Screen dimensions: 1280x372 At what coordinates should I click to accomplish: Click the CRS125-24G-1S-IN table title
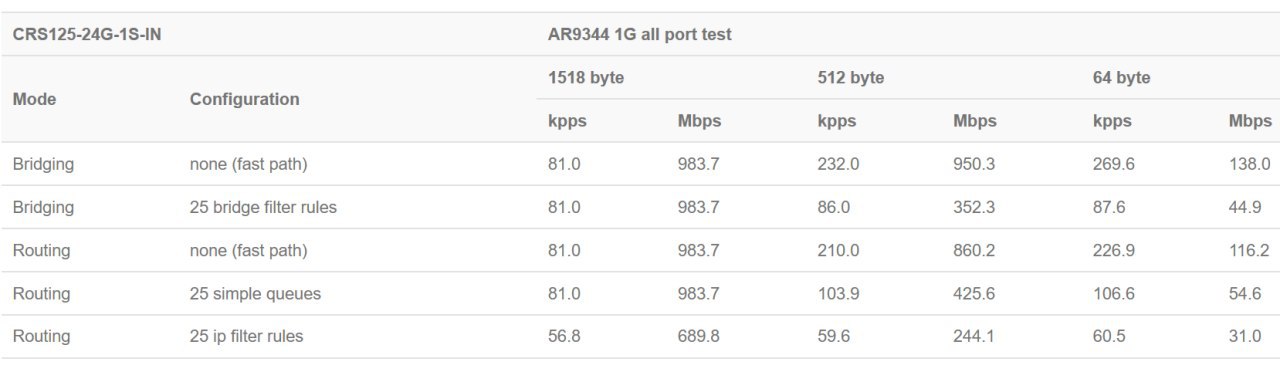tap(87, 34)
